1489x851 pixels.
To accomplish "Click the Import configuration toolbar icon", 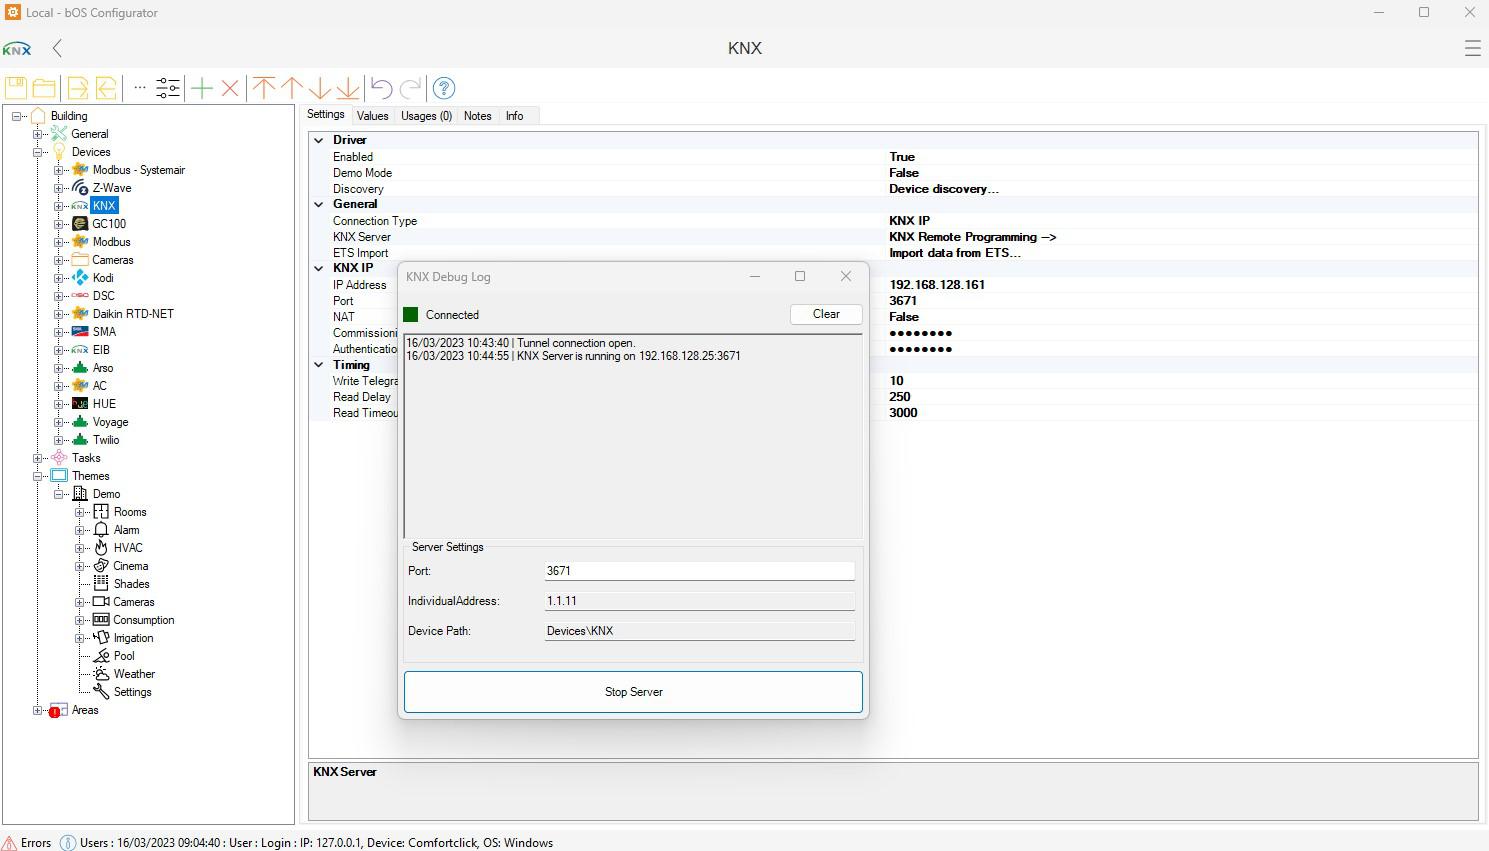I will tap(106, 88).
